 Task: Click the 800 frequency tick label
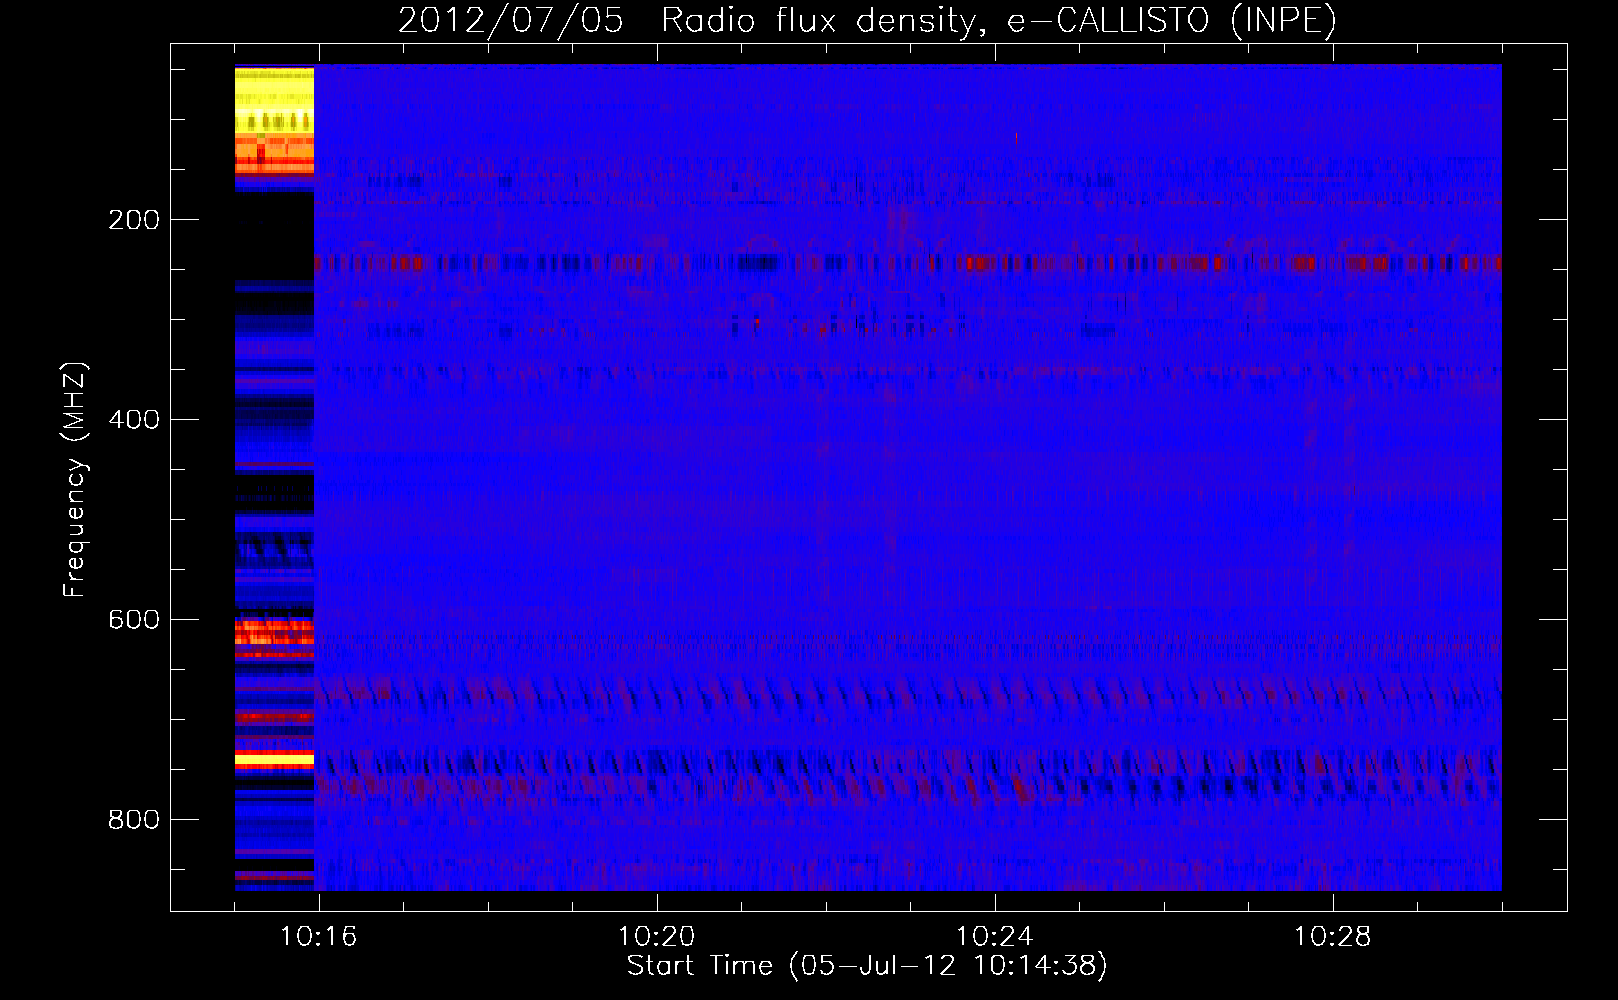click(x=134, y=820)
